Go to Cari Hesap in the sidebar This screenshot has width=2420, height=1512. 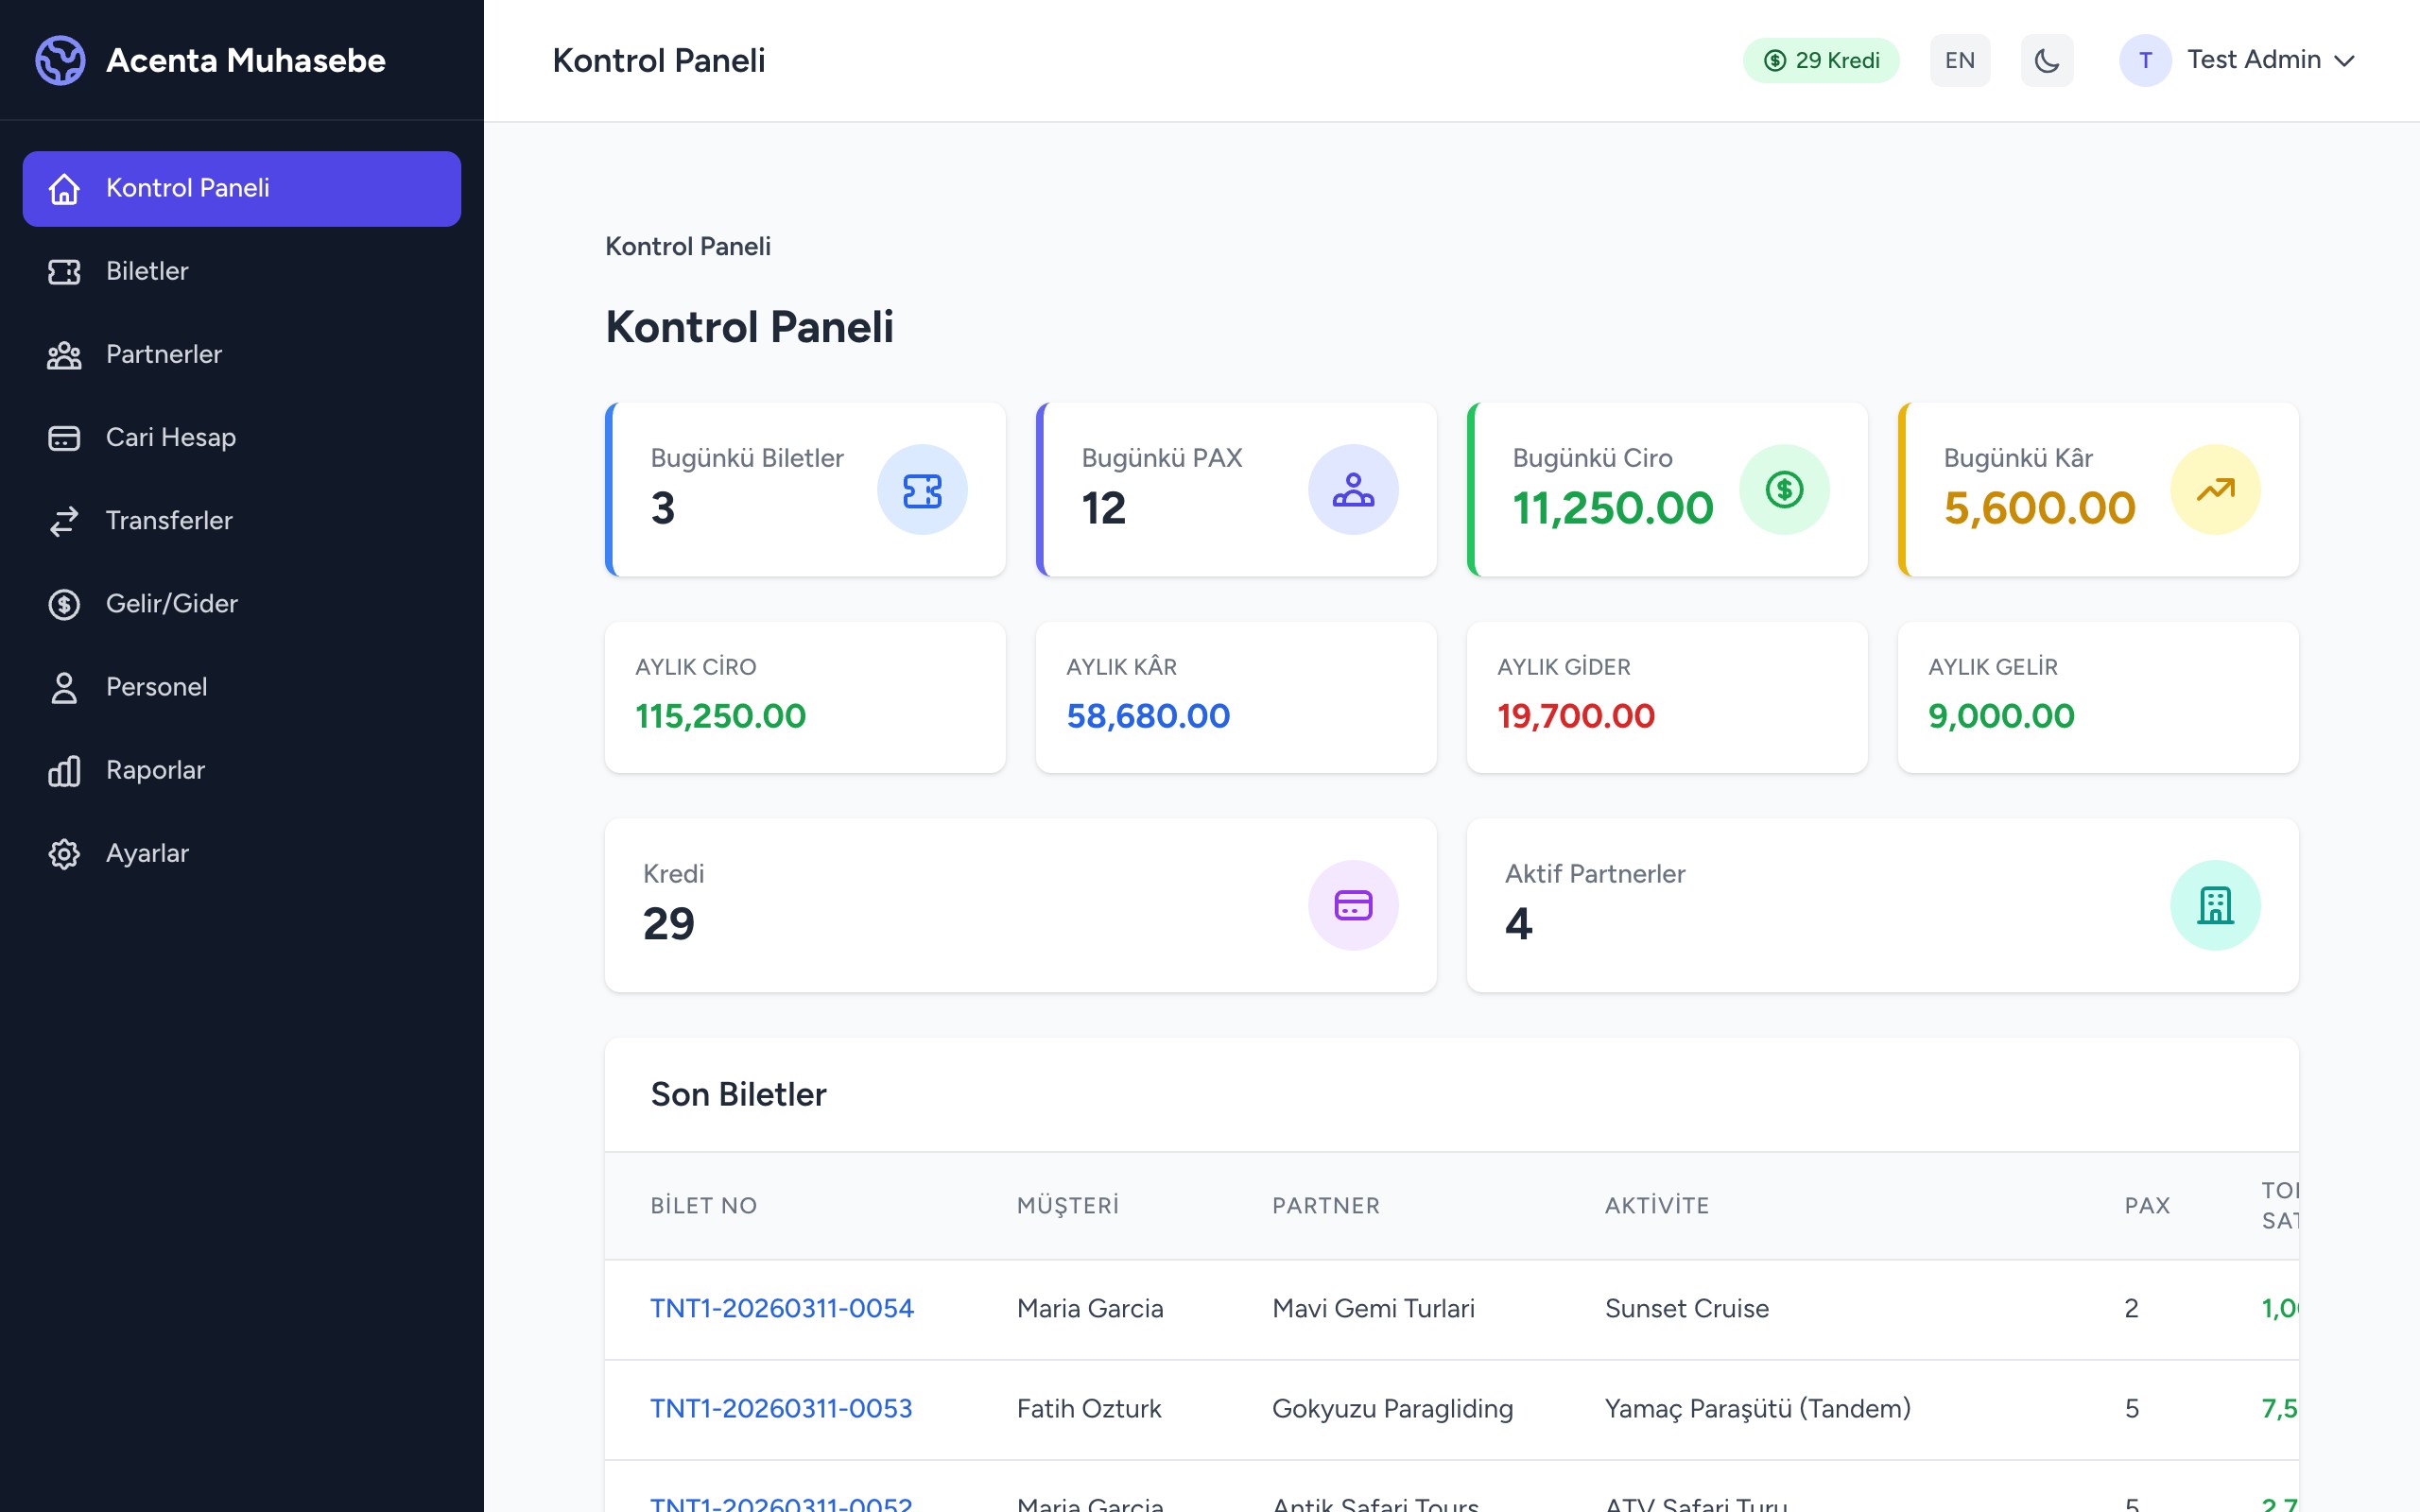(x=170, y=437)
